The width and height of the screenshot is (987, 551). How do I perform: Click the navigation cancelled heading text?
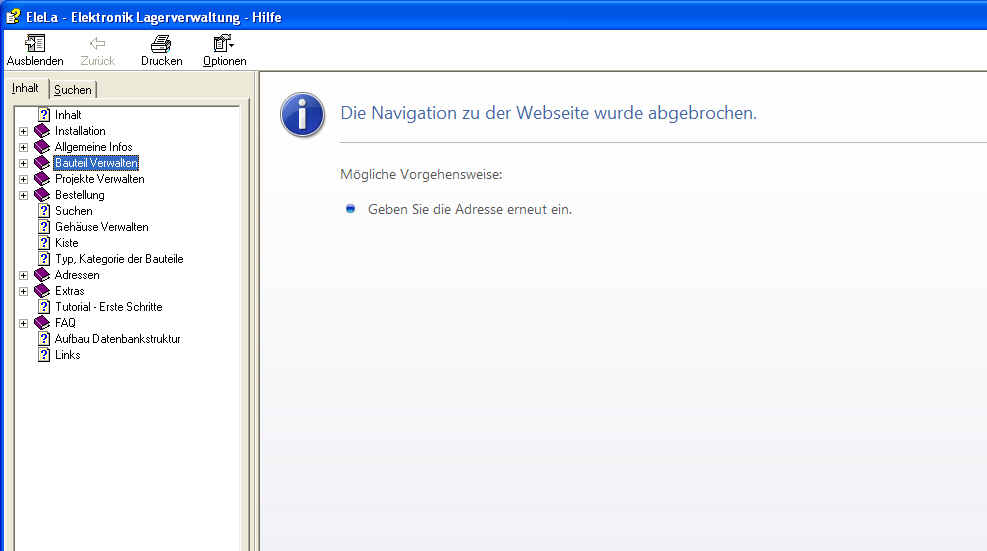(548, 113)
